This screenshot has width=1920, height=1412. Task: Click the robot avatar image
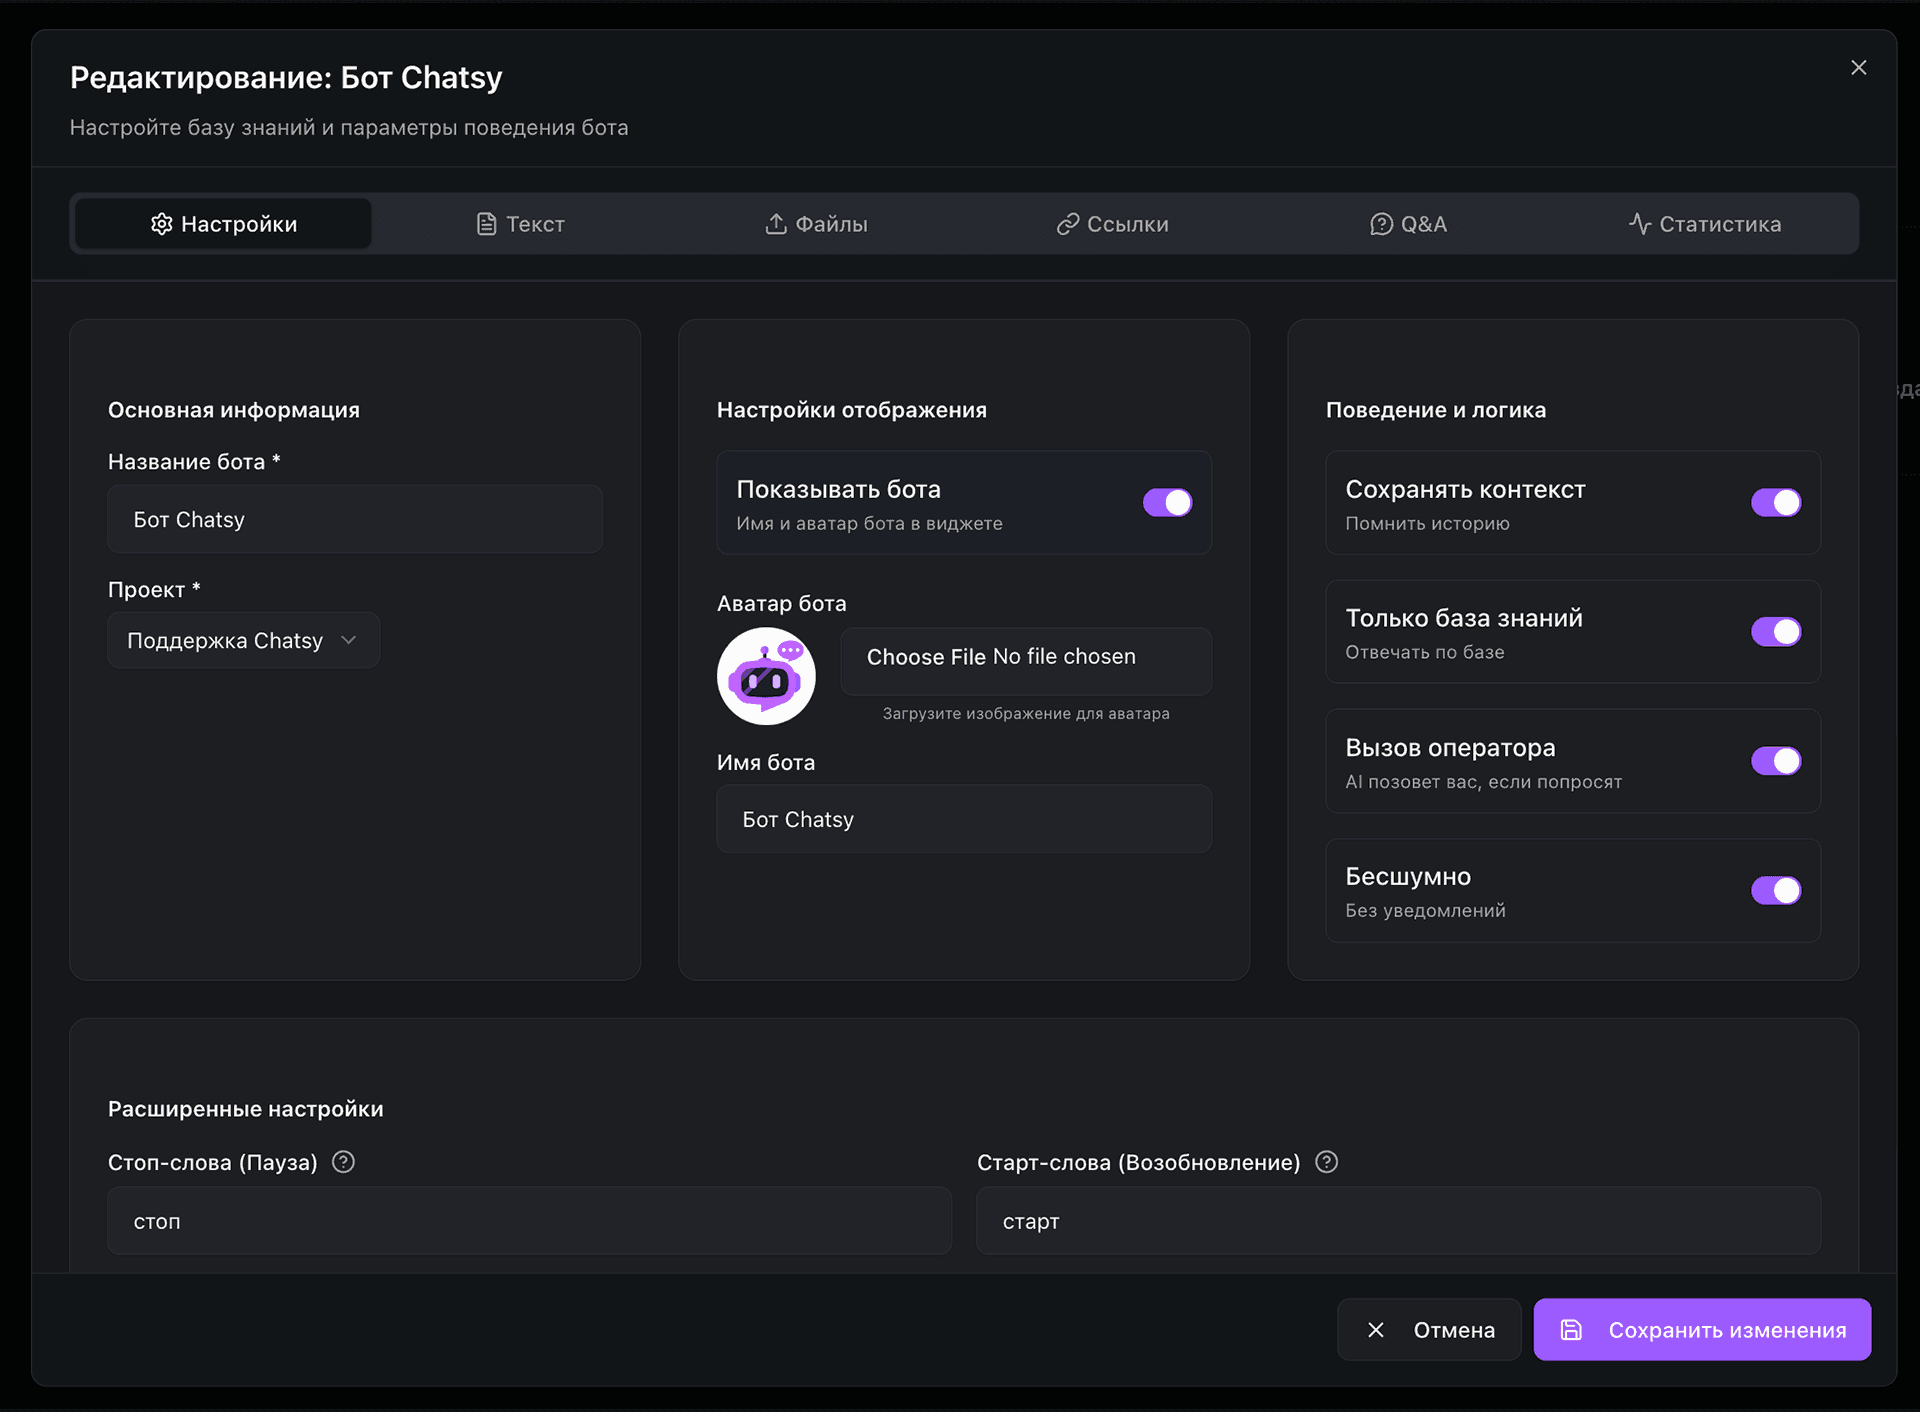[x=766, y=676]
